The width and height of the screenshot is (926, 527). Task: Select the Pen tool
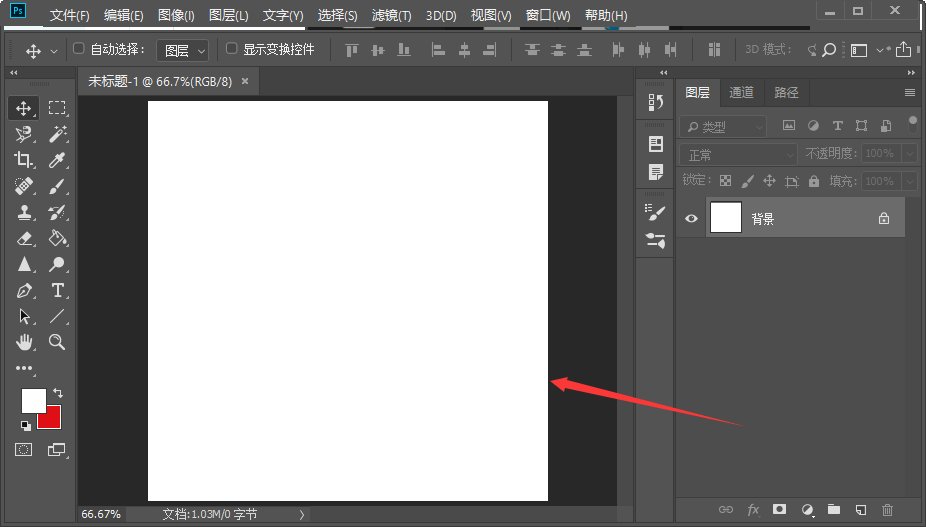coord(24,290)
